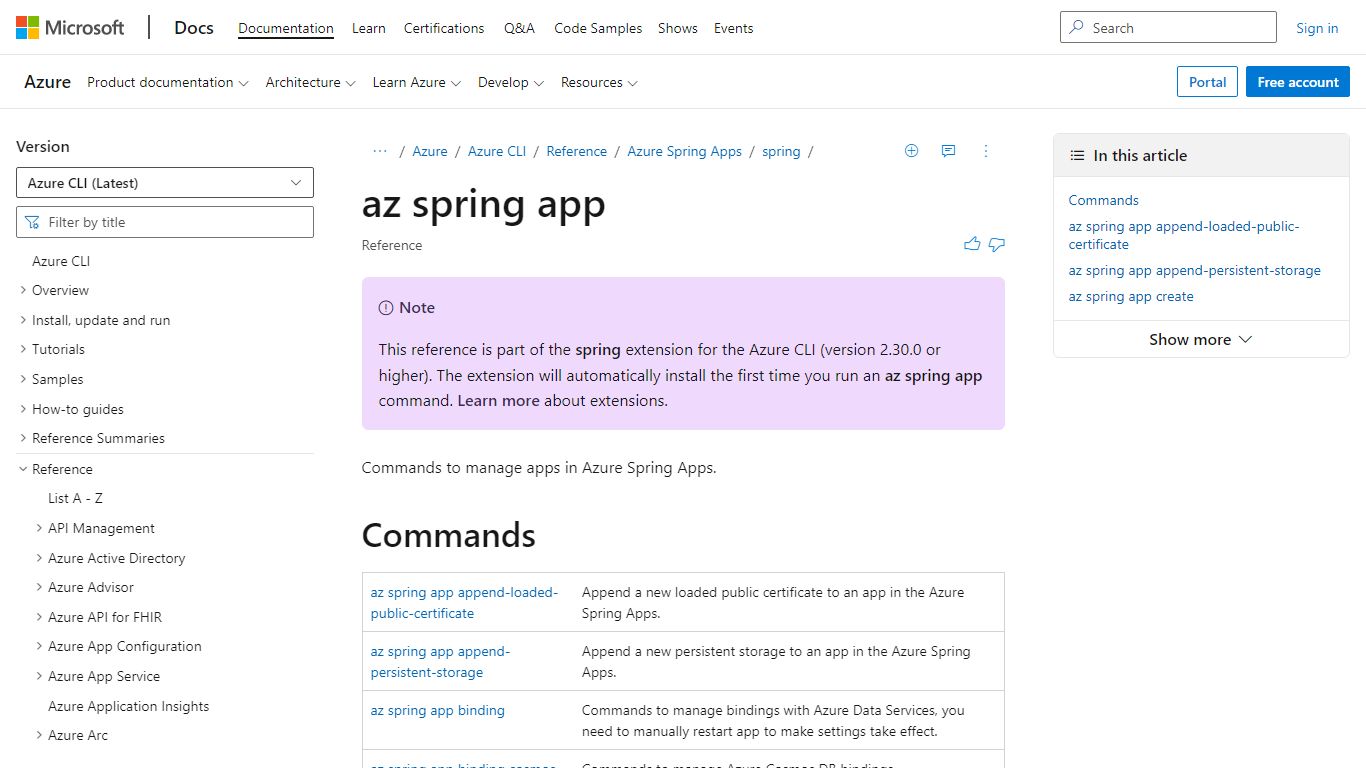Open the Resources dropdown
Image resolution: width=1366 pixels, height=768 pixels.
coord(599,83)
